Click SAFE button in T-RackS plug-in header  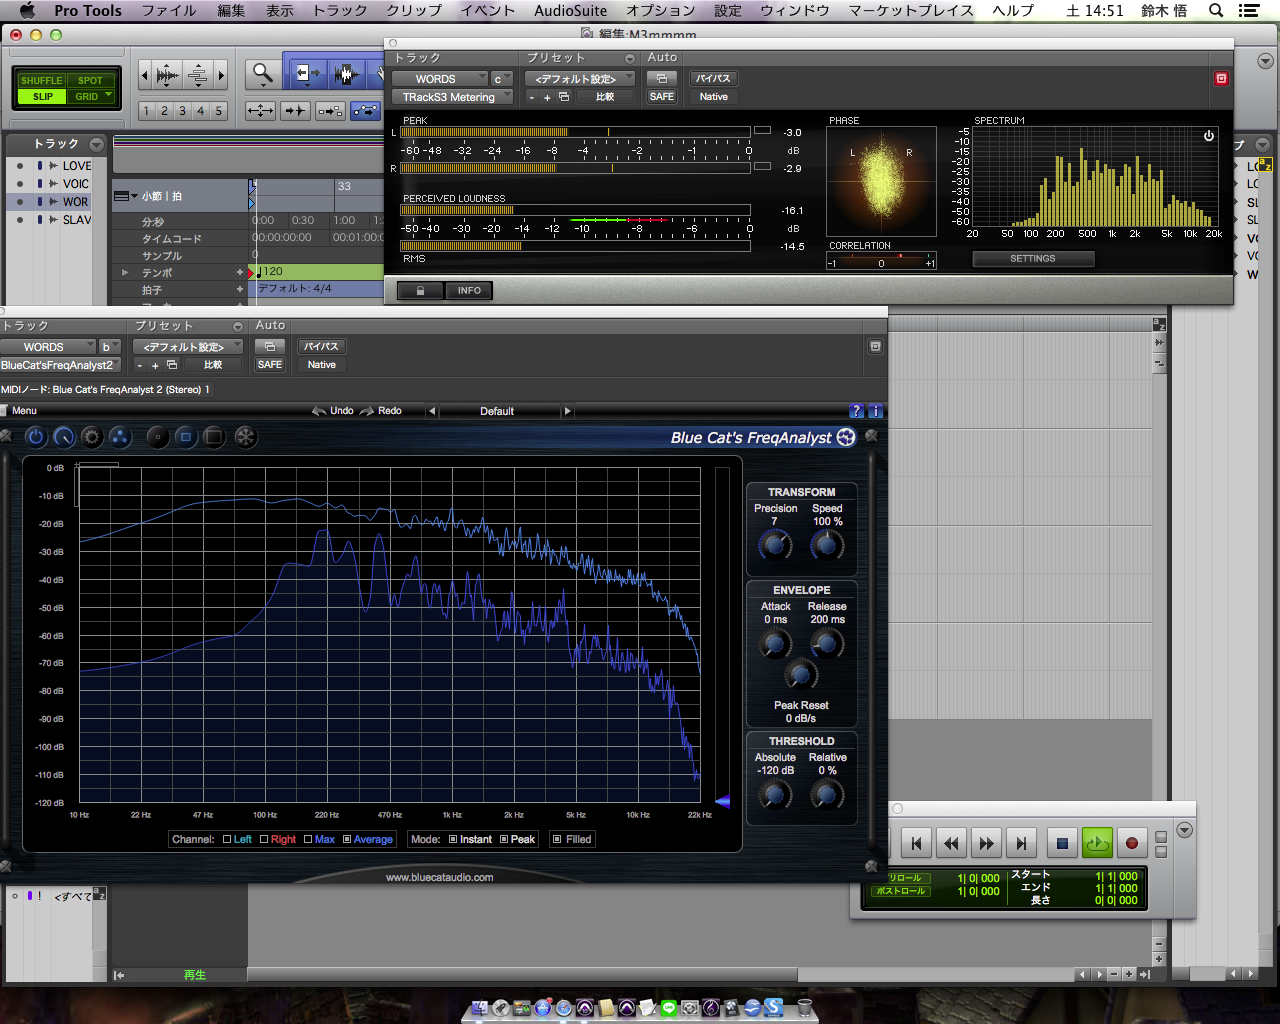click(662, 97)
